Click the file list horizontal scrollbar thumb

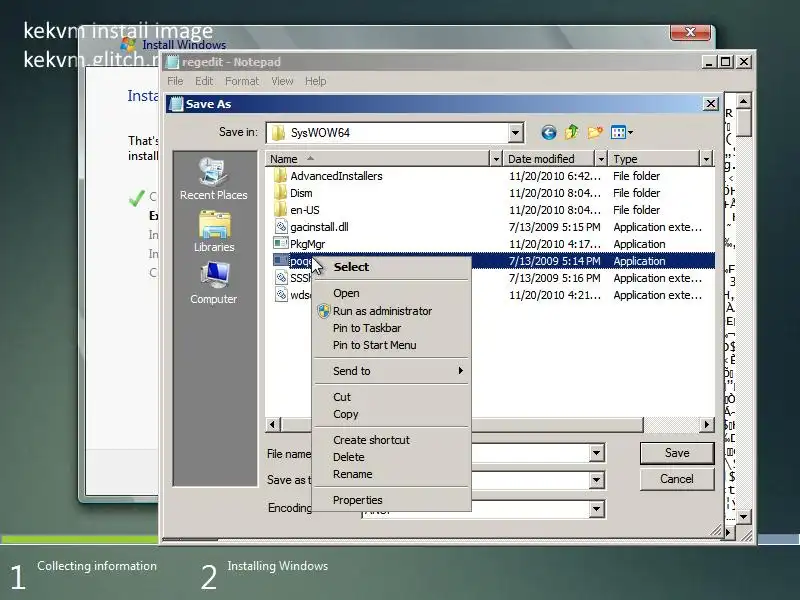pos(462,424)
